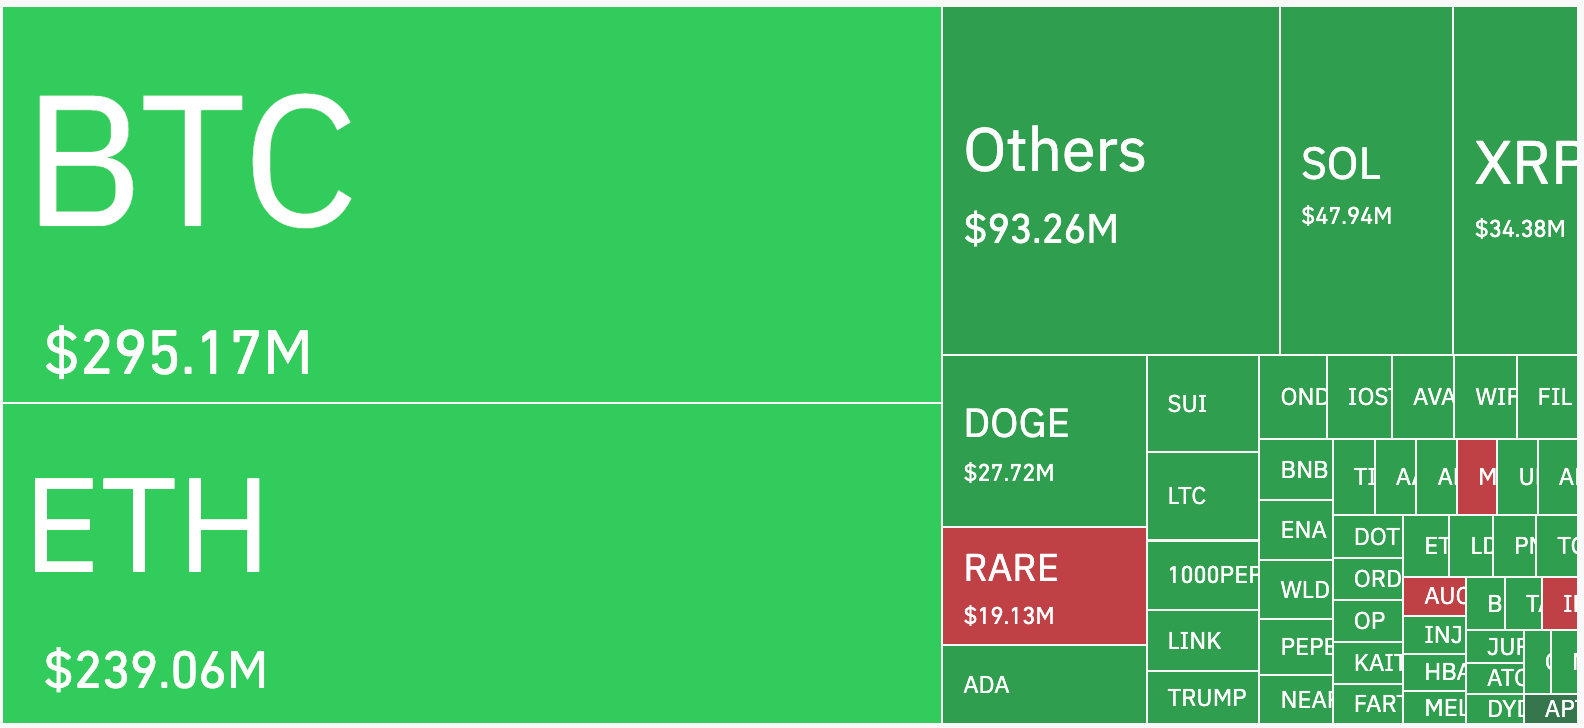Select the ADA tile
The width and height of the screenshot is (1584, 728).
click(x=1044, y=684)
